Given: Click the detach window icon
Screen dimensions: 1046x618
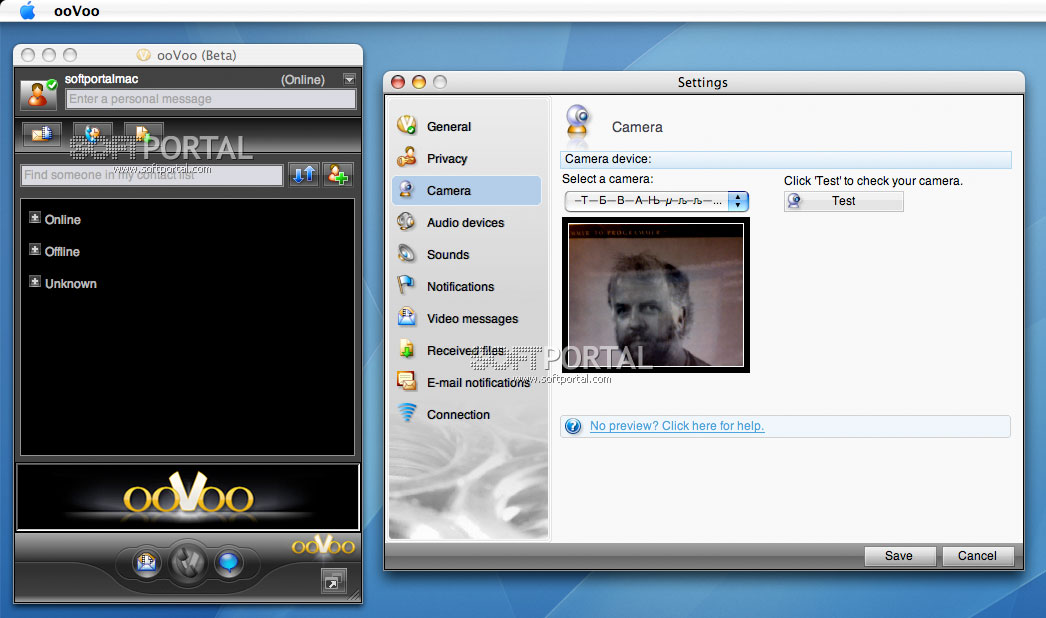Looking at the screenshot, I should tap(333, 581).
